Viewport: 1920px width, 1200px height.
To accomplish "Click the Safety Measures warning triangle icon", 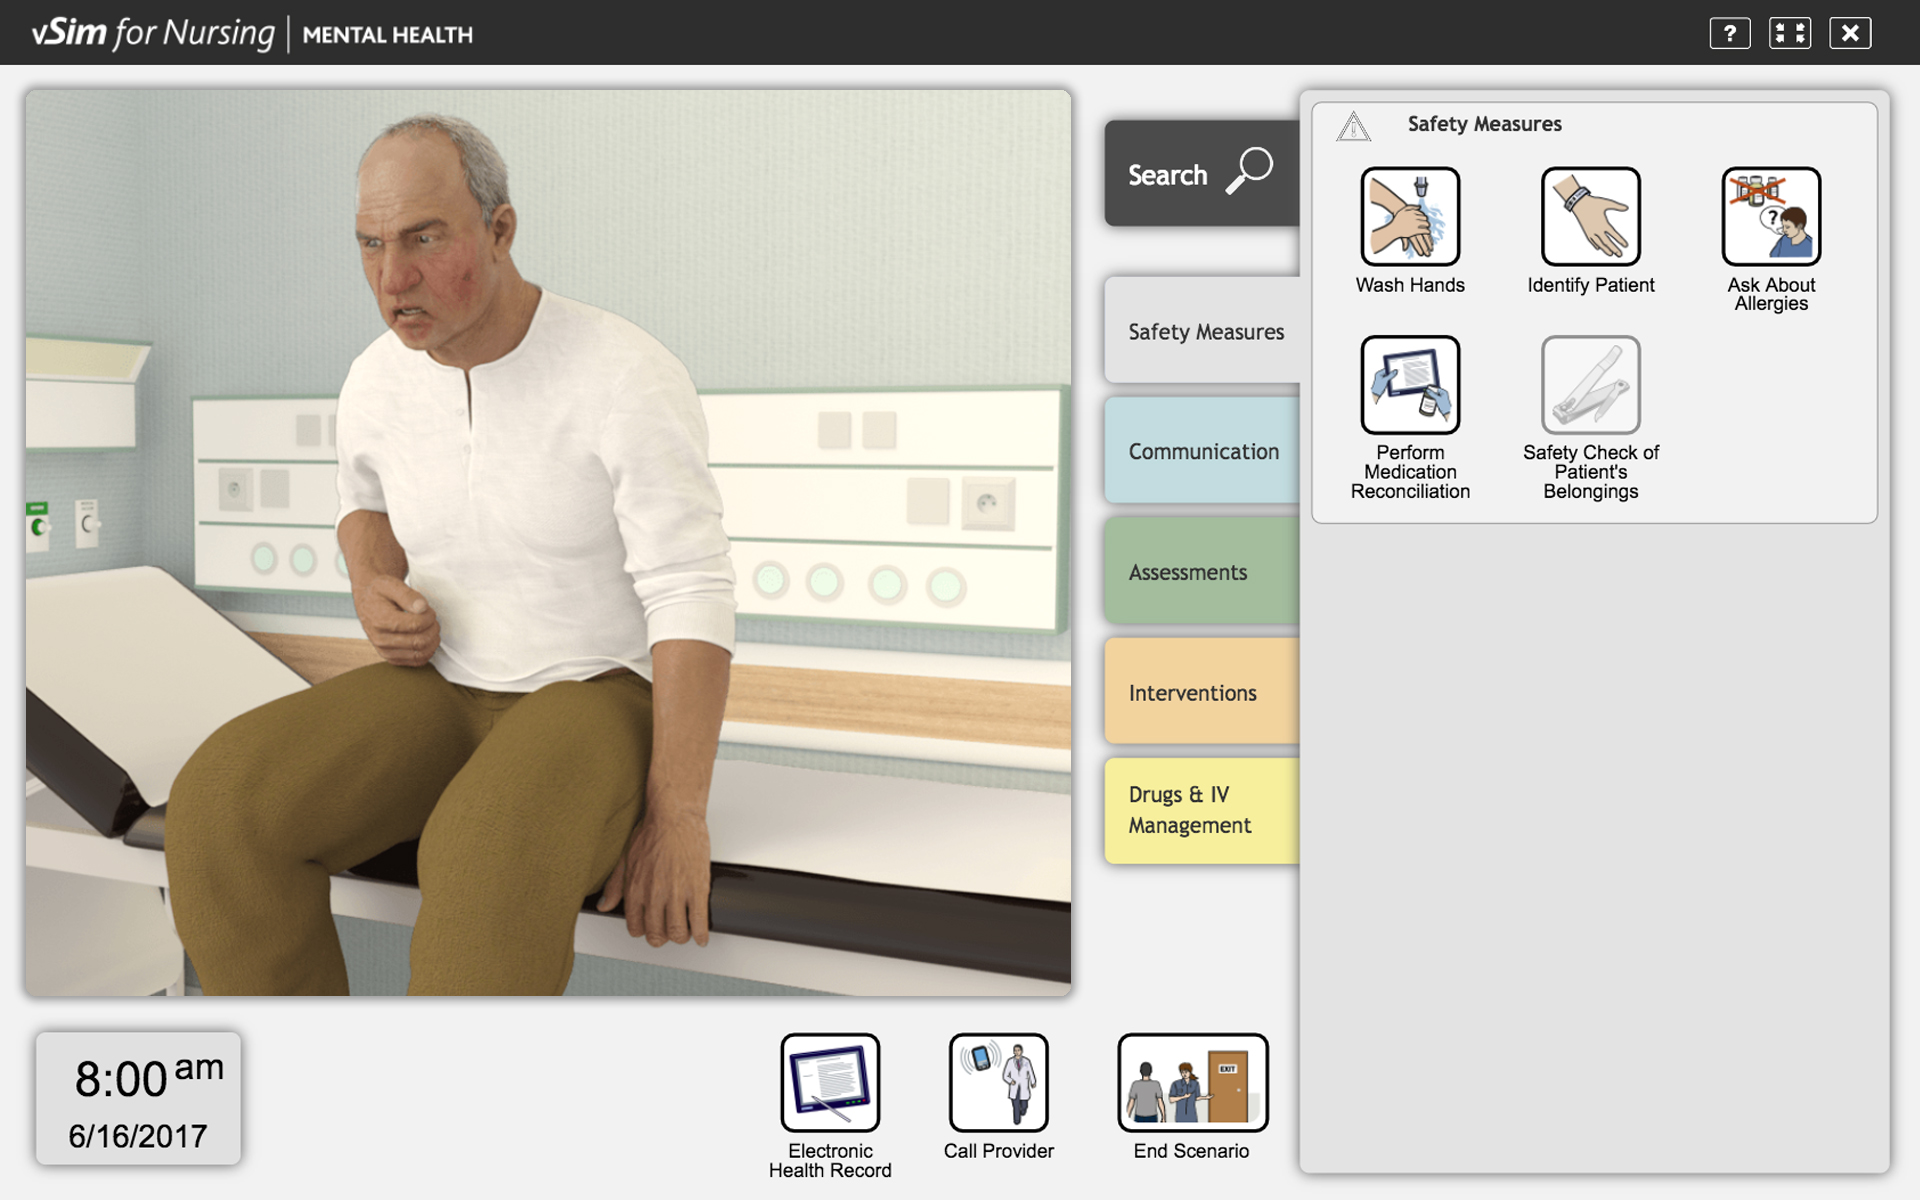I will click(x=1353, y=126).
